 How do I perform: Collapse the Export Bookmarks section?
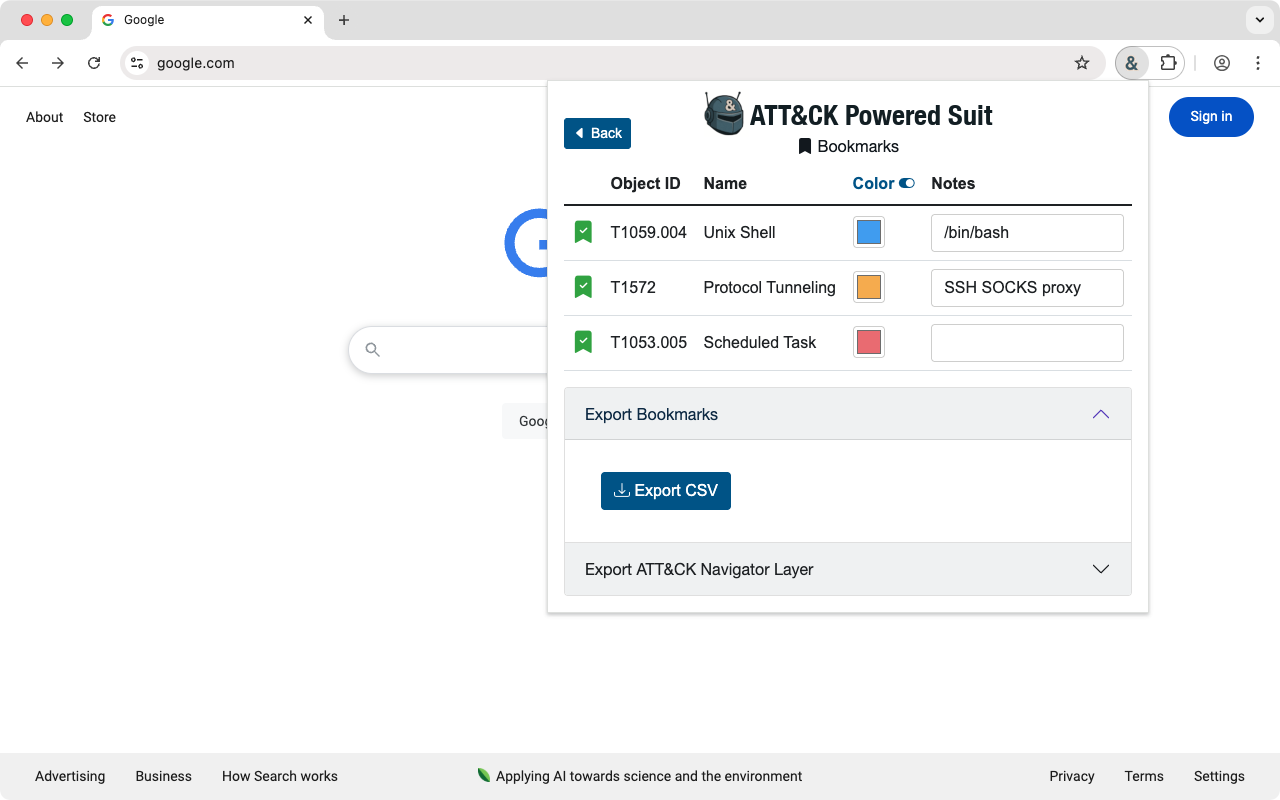click(848, 414)
